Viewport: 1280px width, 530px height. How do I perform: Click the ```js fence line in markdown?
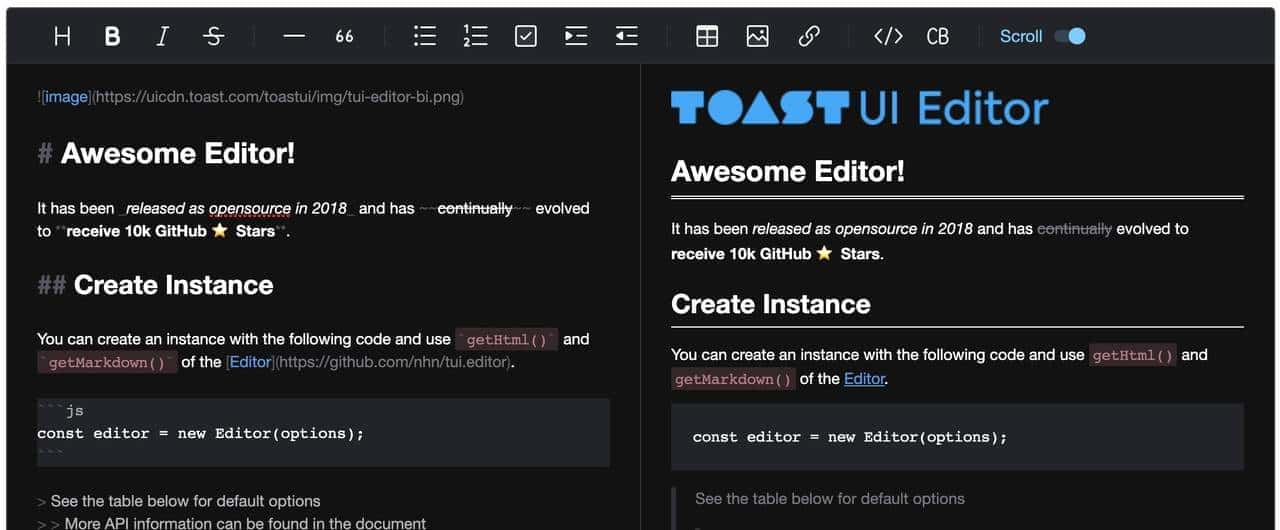61,410
